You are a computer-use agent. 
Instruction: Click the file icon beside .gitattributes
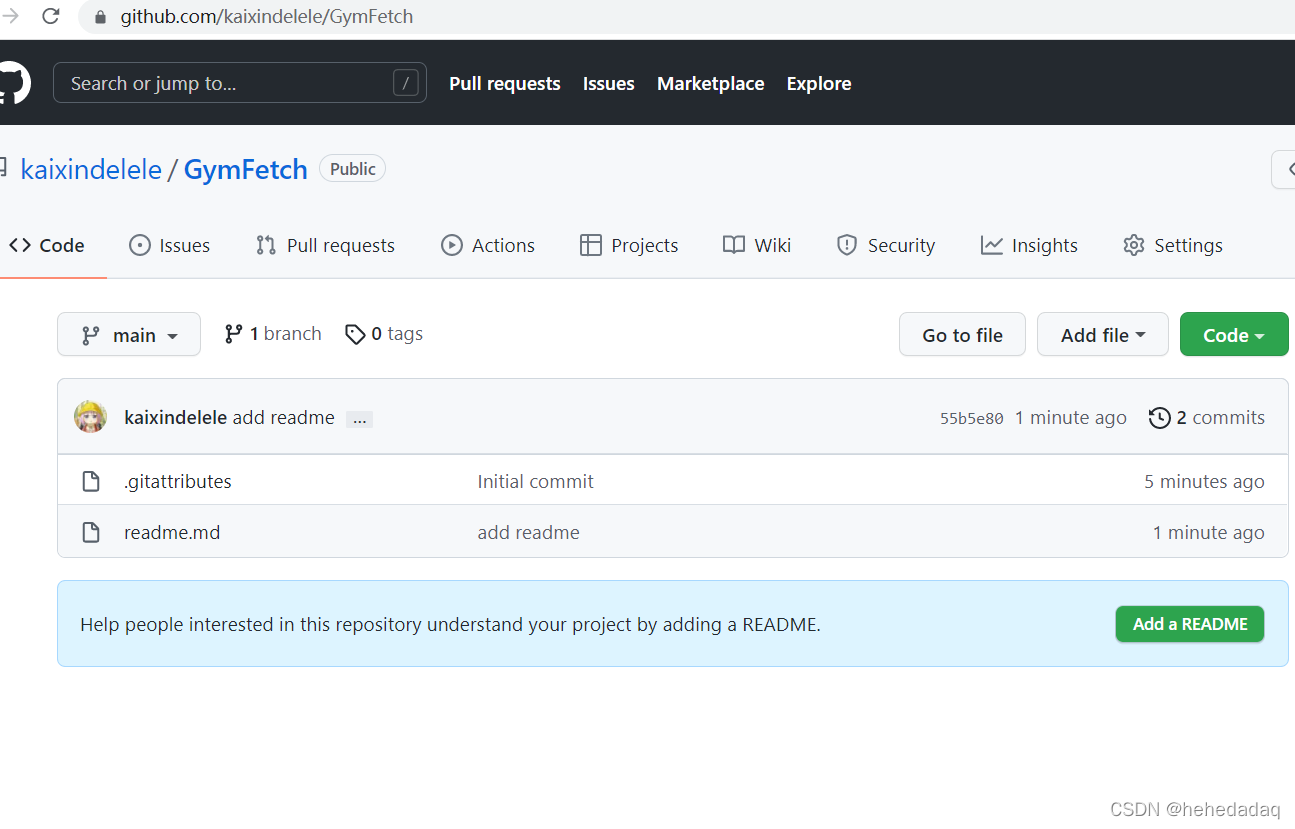[91, 481]
